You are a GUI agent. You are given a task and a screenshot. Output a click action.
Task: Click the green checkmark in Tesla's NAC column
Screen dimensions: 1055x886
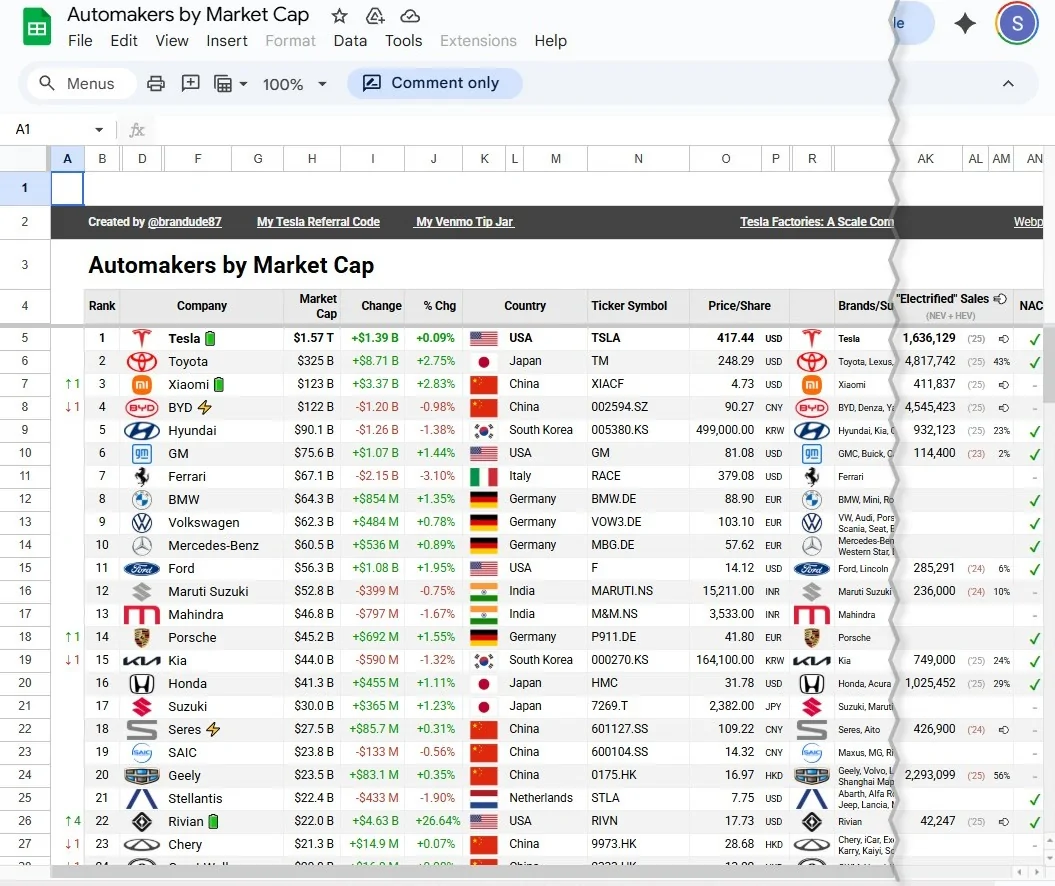click(x=1034, y=339)
